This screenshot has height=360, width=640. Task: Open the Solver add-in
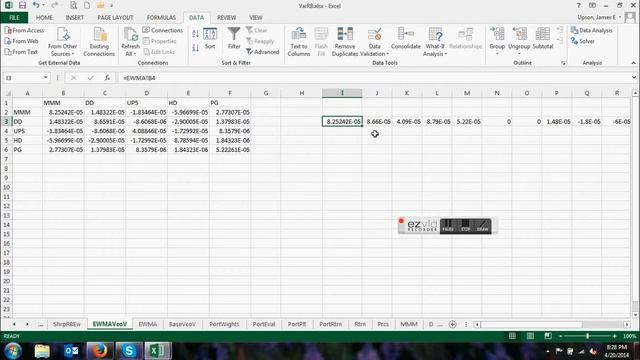coord(583,41)
